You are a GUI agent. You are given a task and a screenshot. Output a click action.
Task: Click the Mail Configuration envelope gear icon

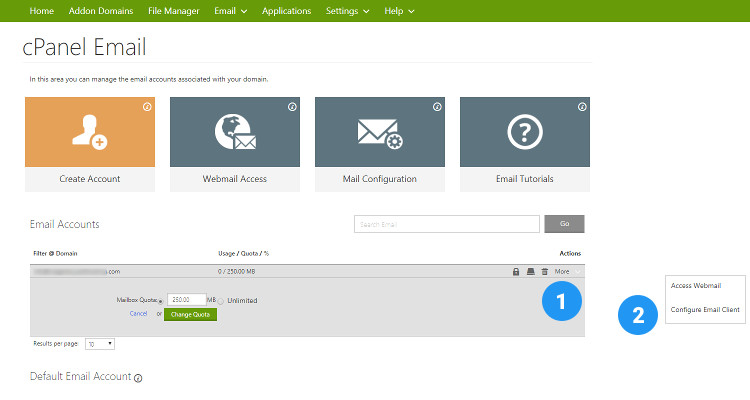pyautogui.click(x=380, y=133)
